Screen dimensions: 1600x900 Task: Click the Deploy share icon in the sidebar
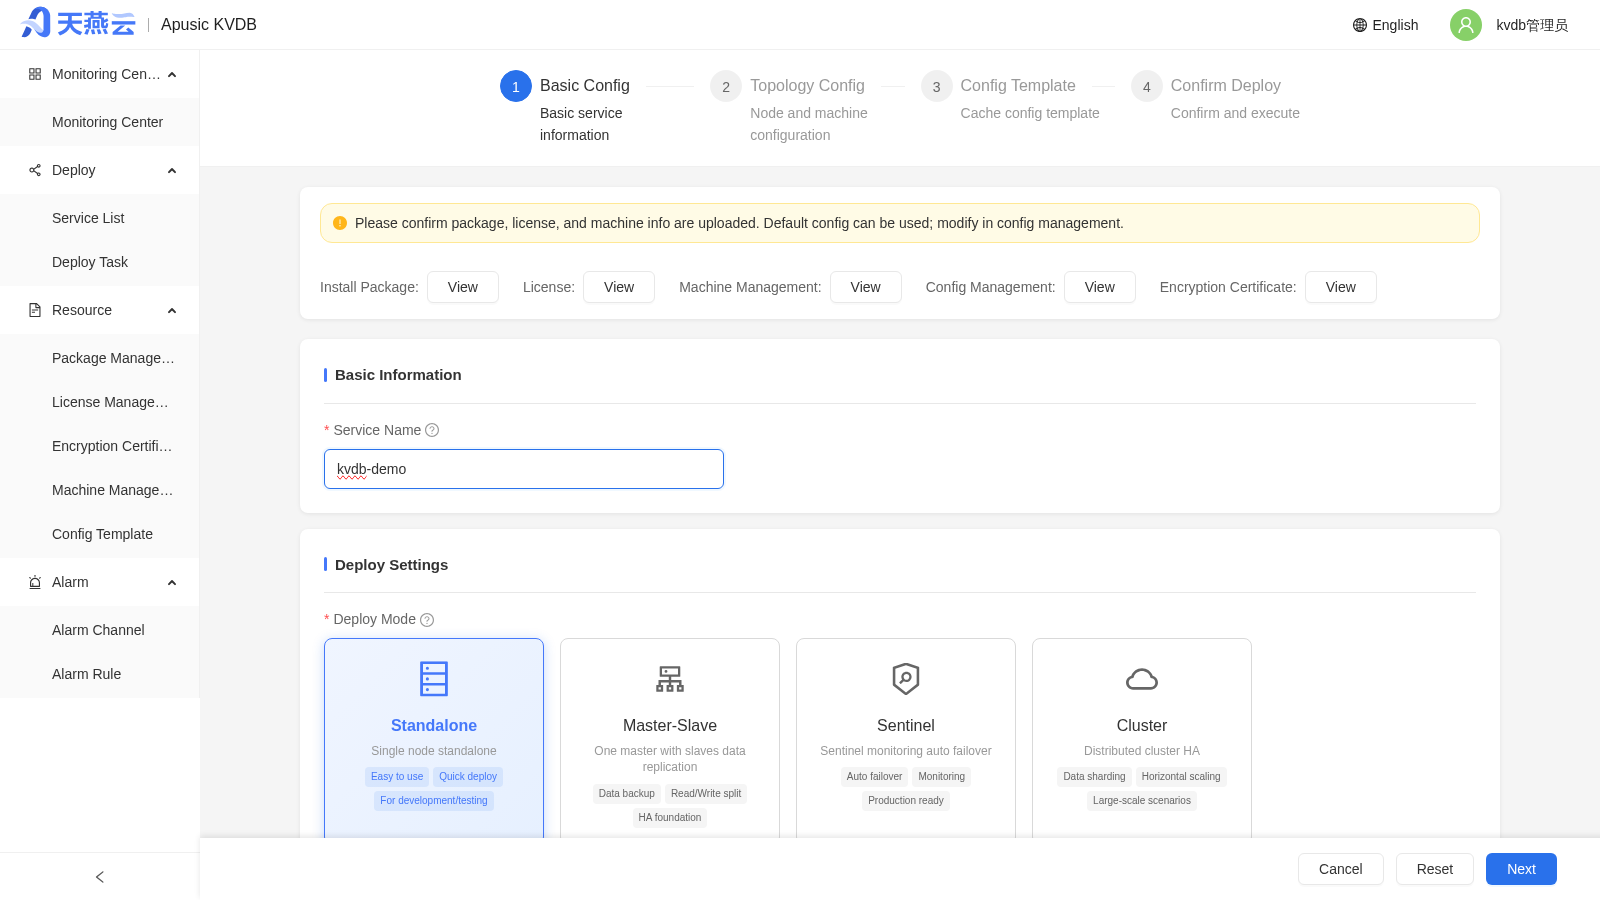click(35, 170)
